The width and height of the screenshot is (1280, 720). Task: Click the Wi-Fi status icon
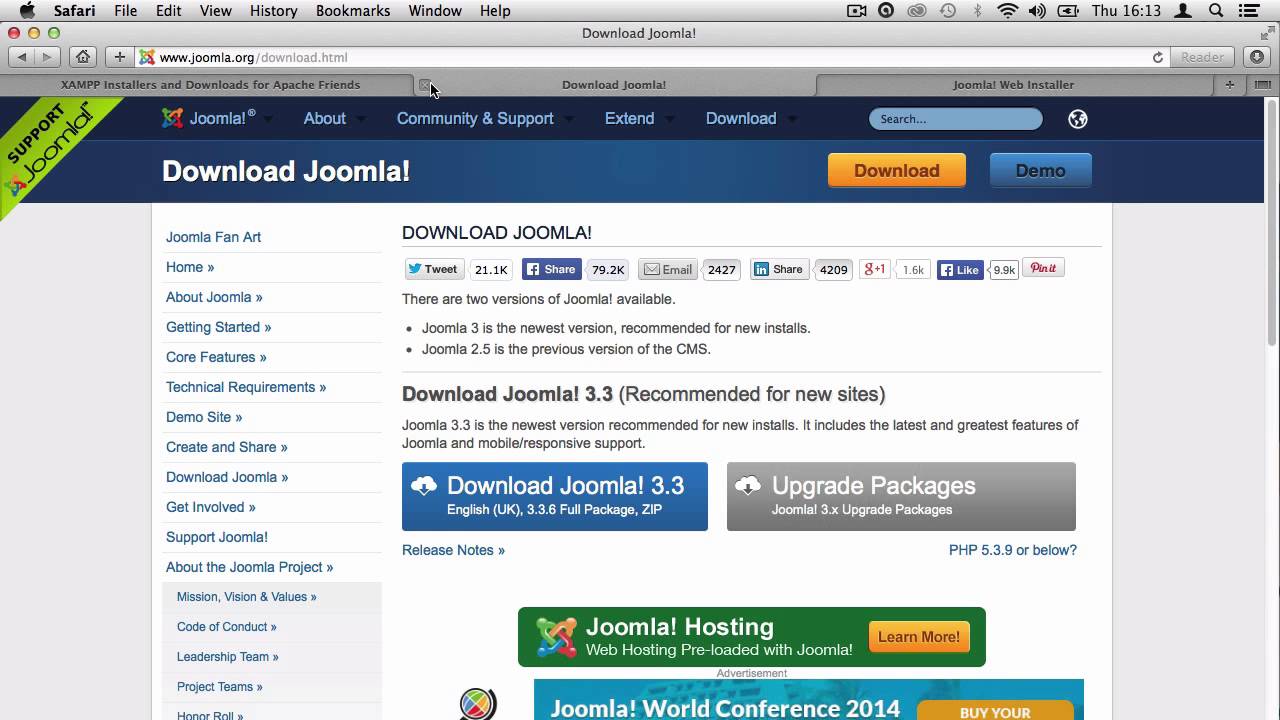coord(1008,11)
